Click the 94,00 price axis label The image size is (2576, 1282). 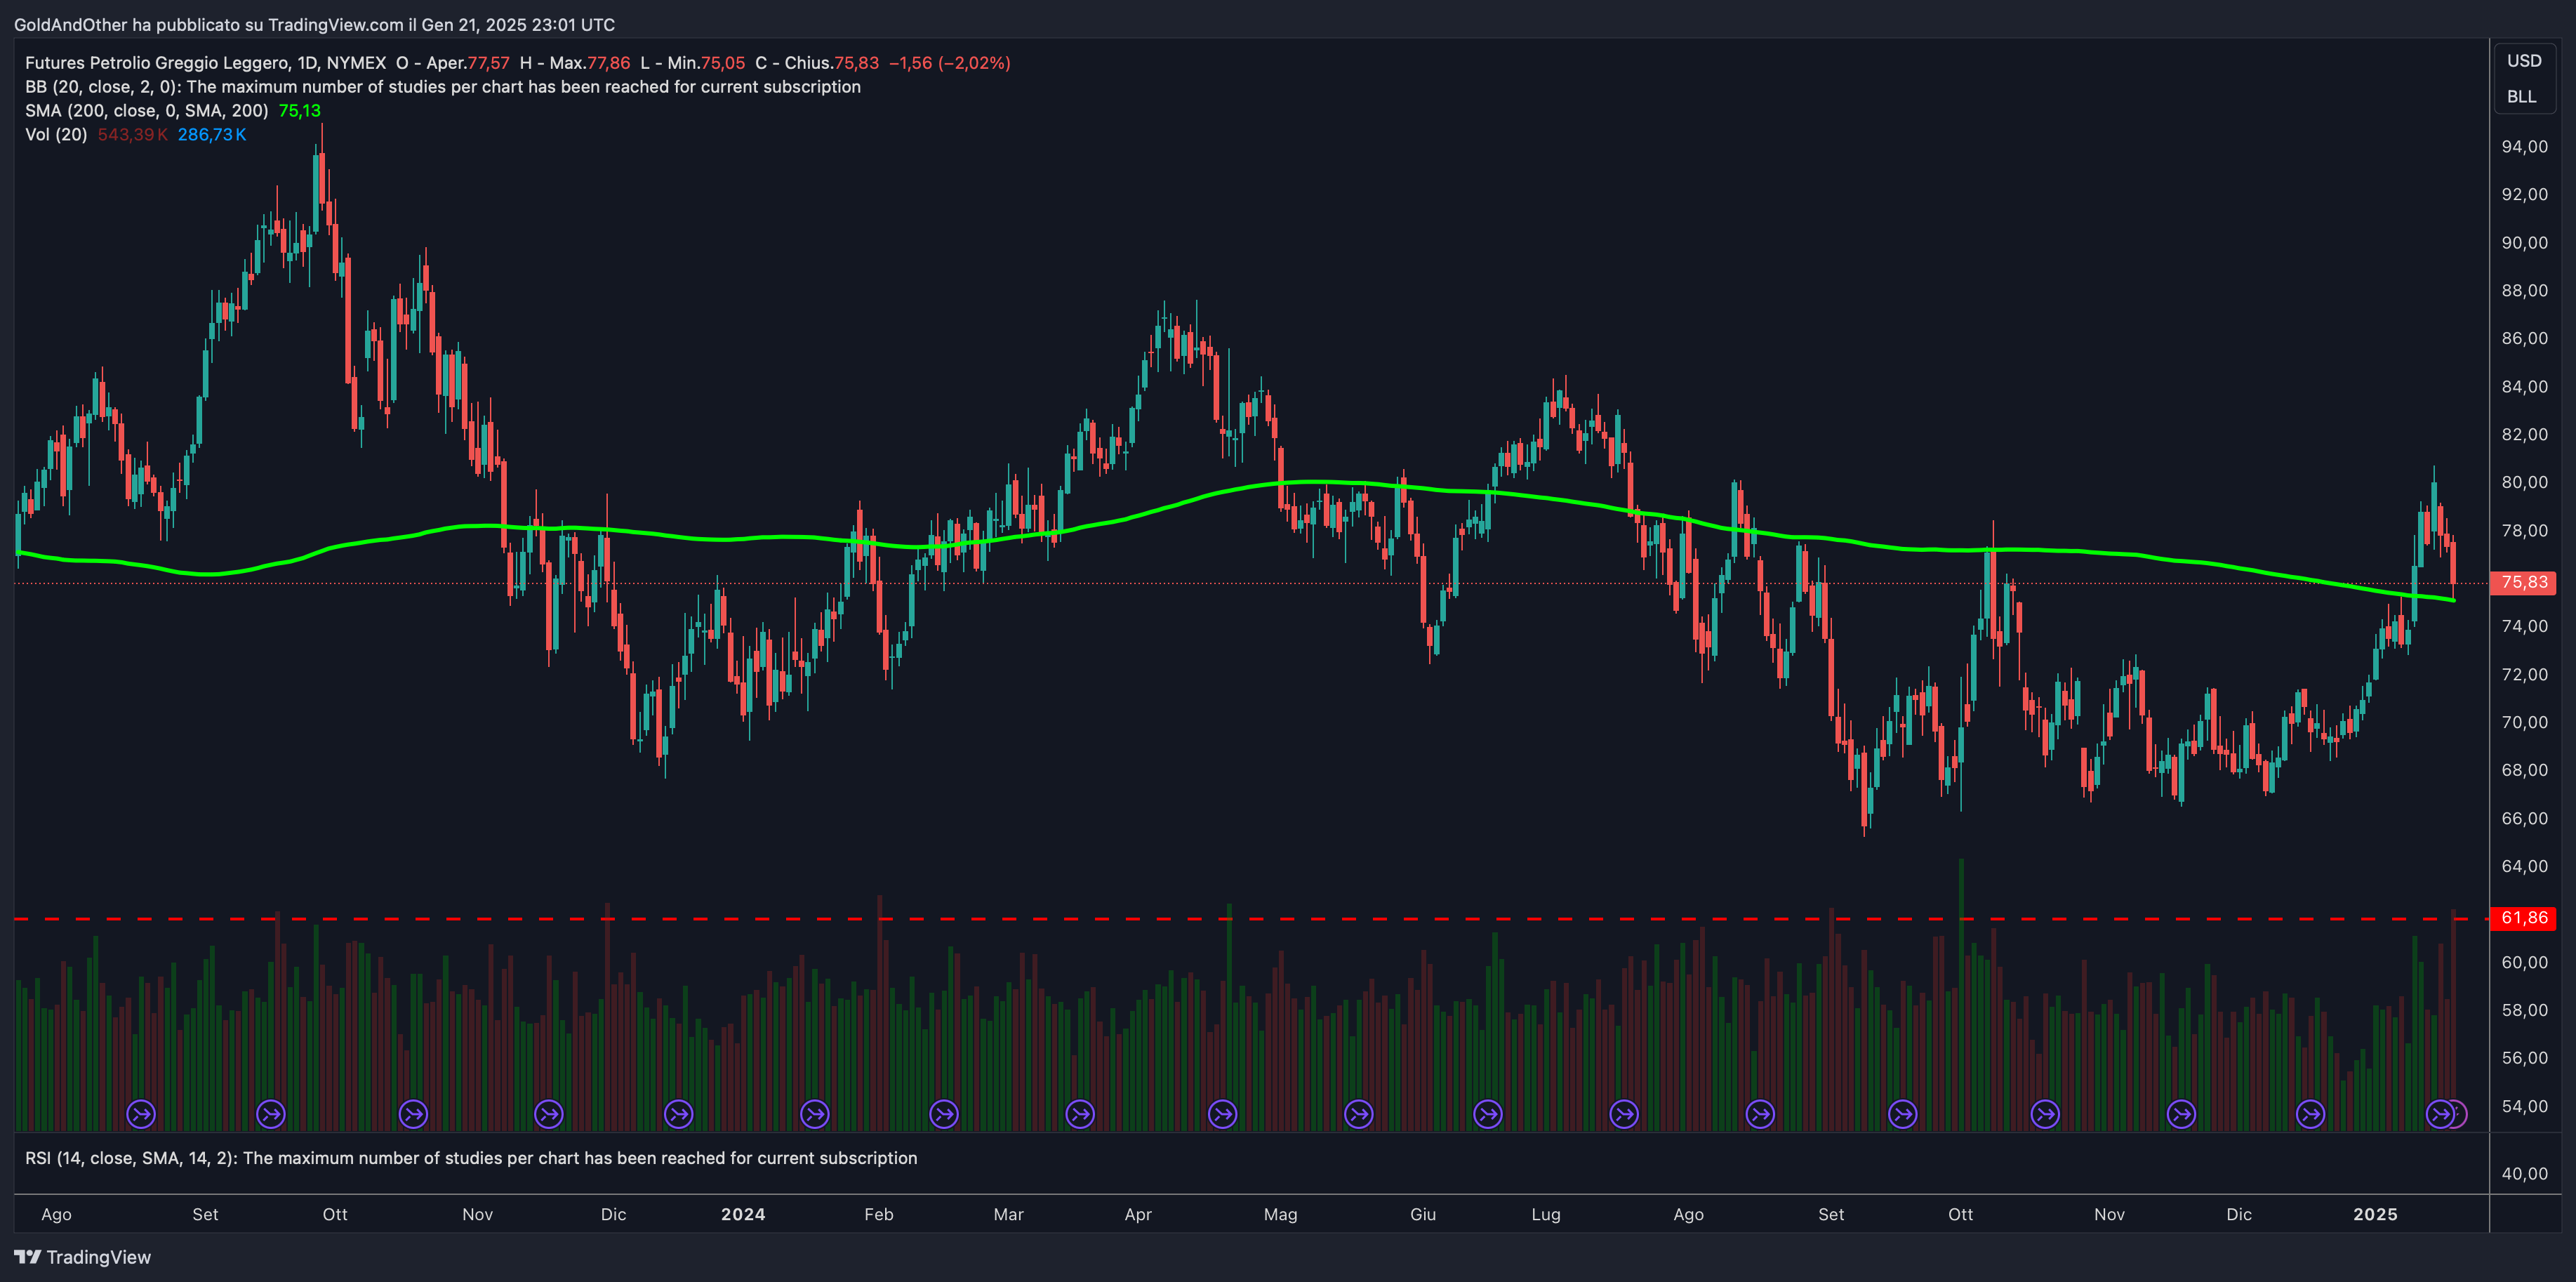(2524, 147)
